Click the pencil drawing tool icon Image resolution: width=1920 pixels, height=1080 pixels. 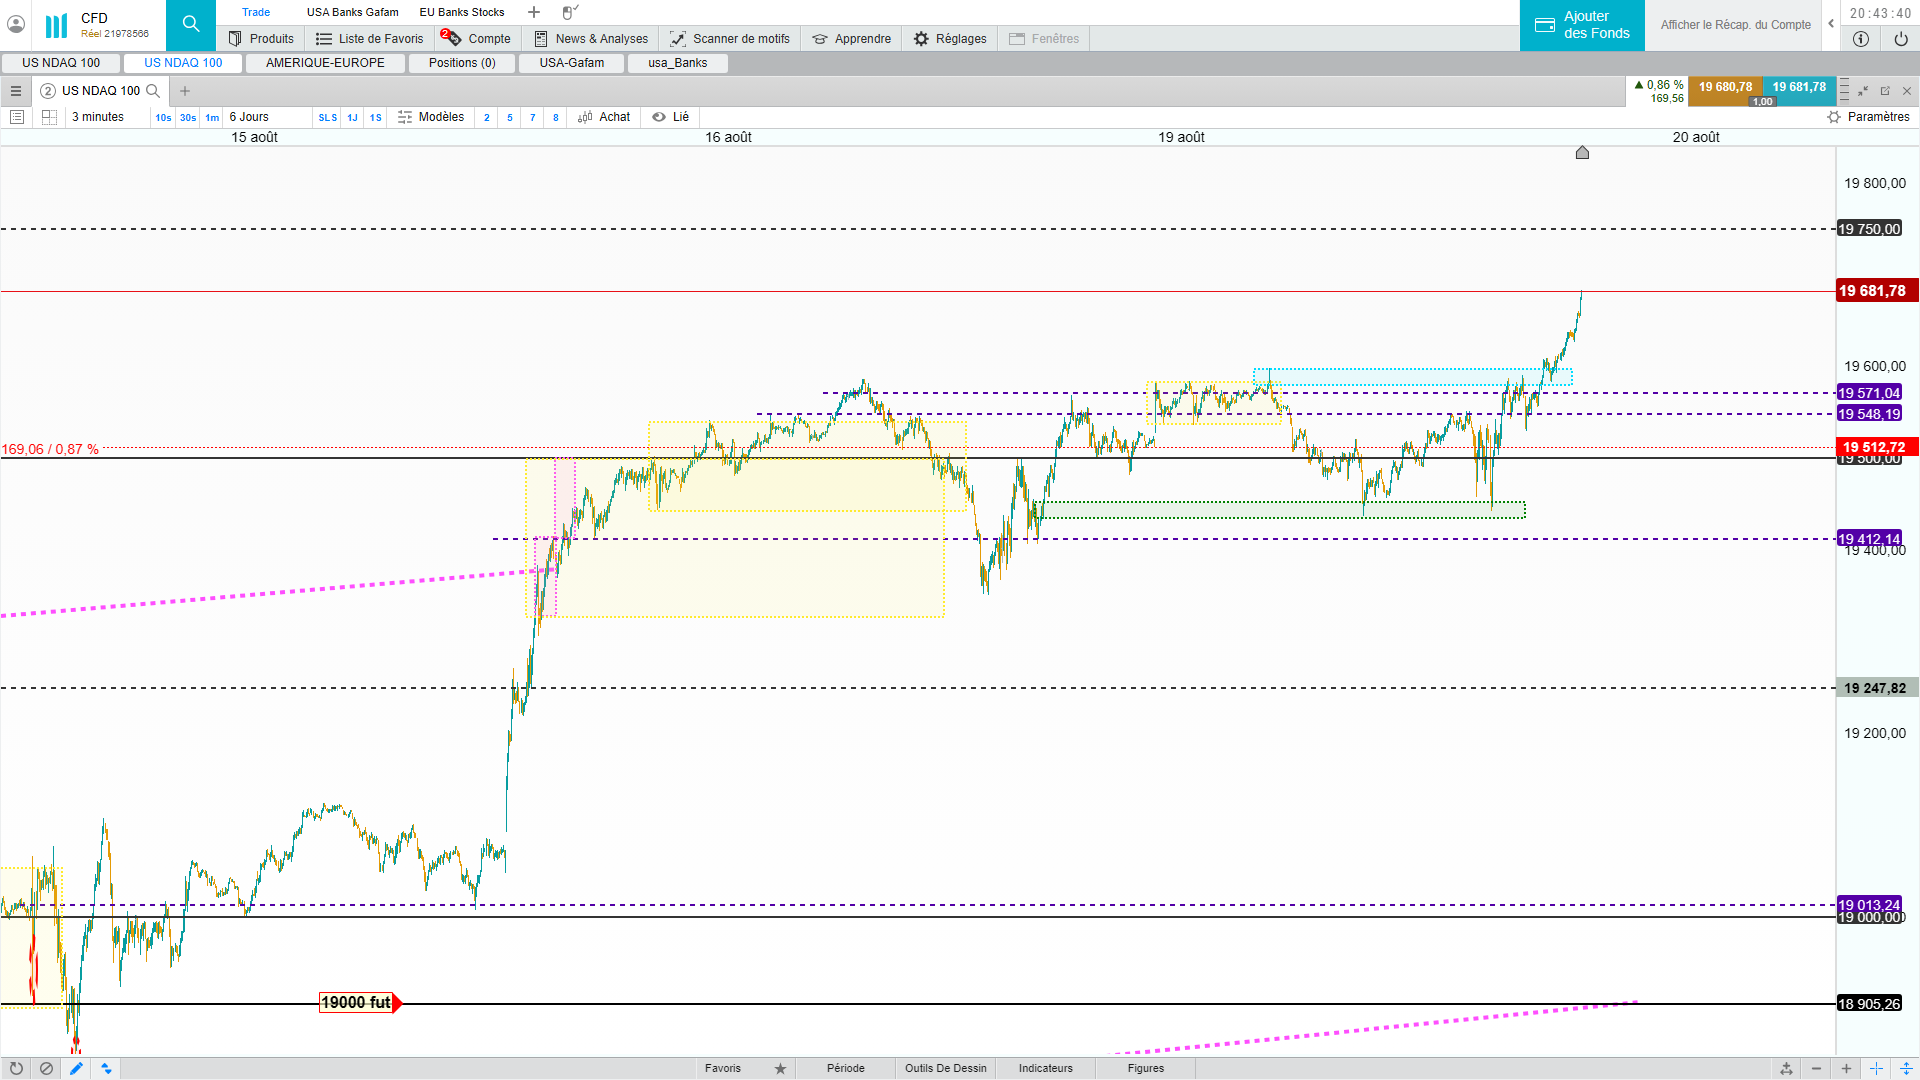pos(76,1068)
